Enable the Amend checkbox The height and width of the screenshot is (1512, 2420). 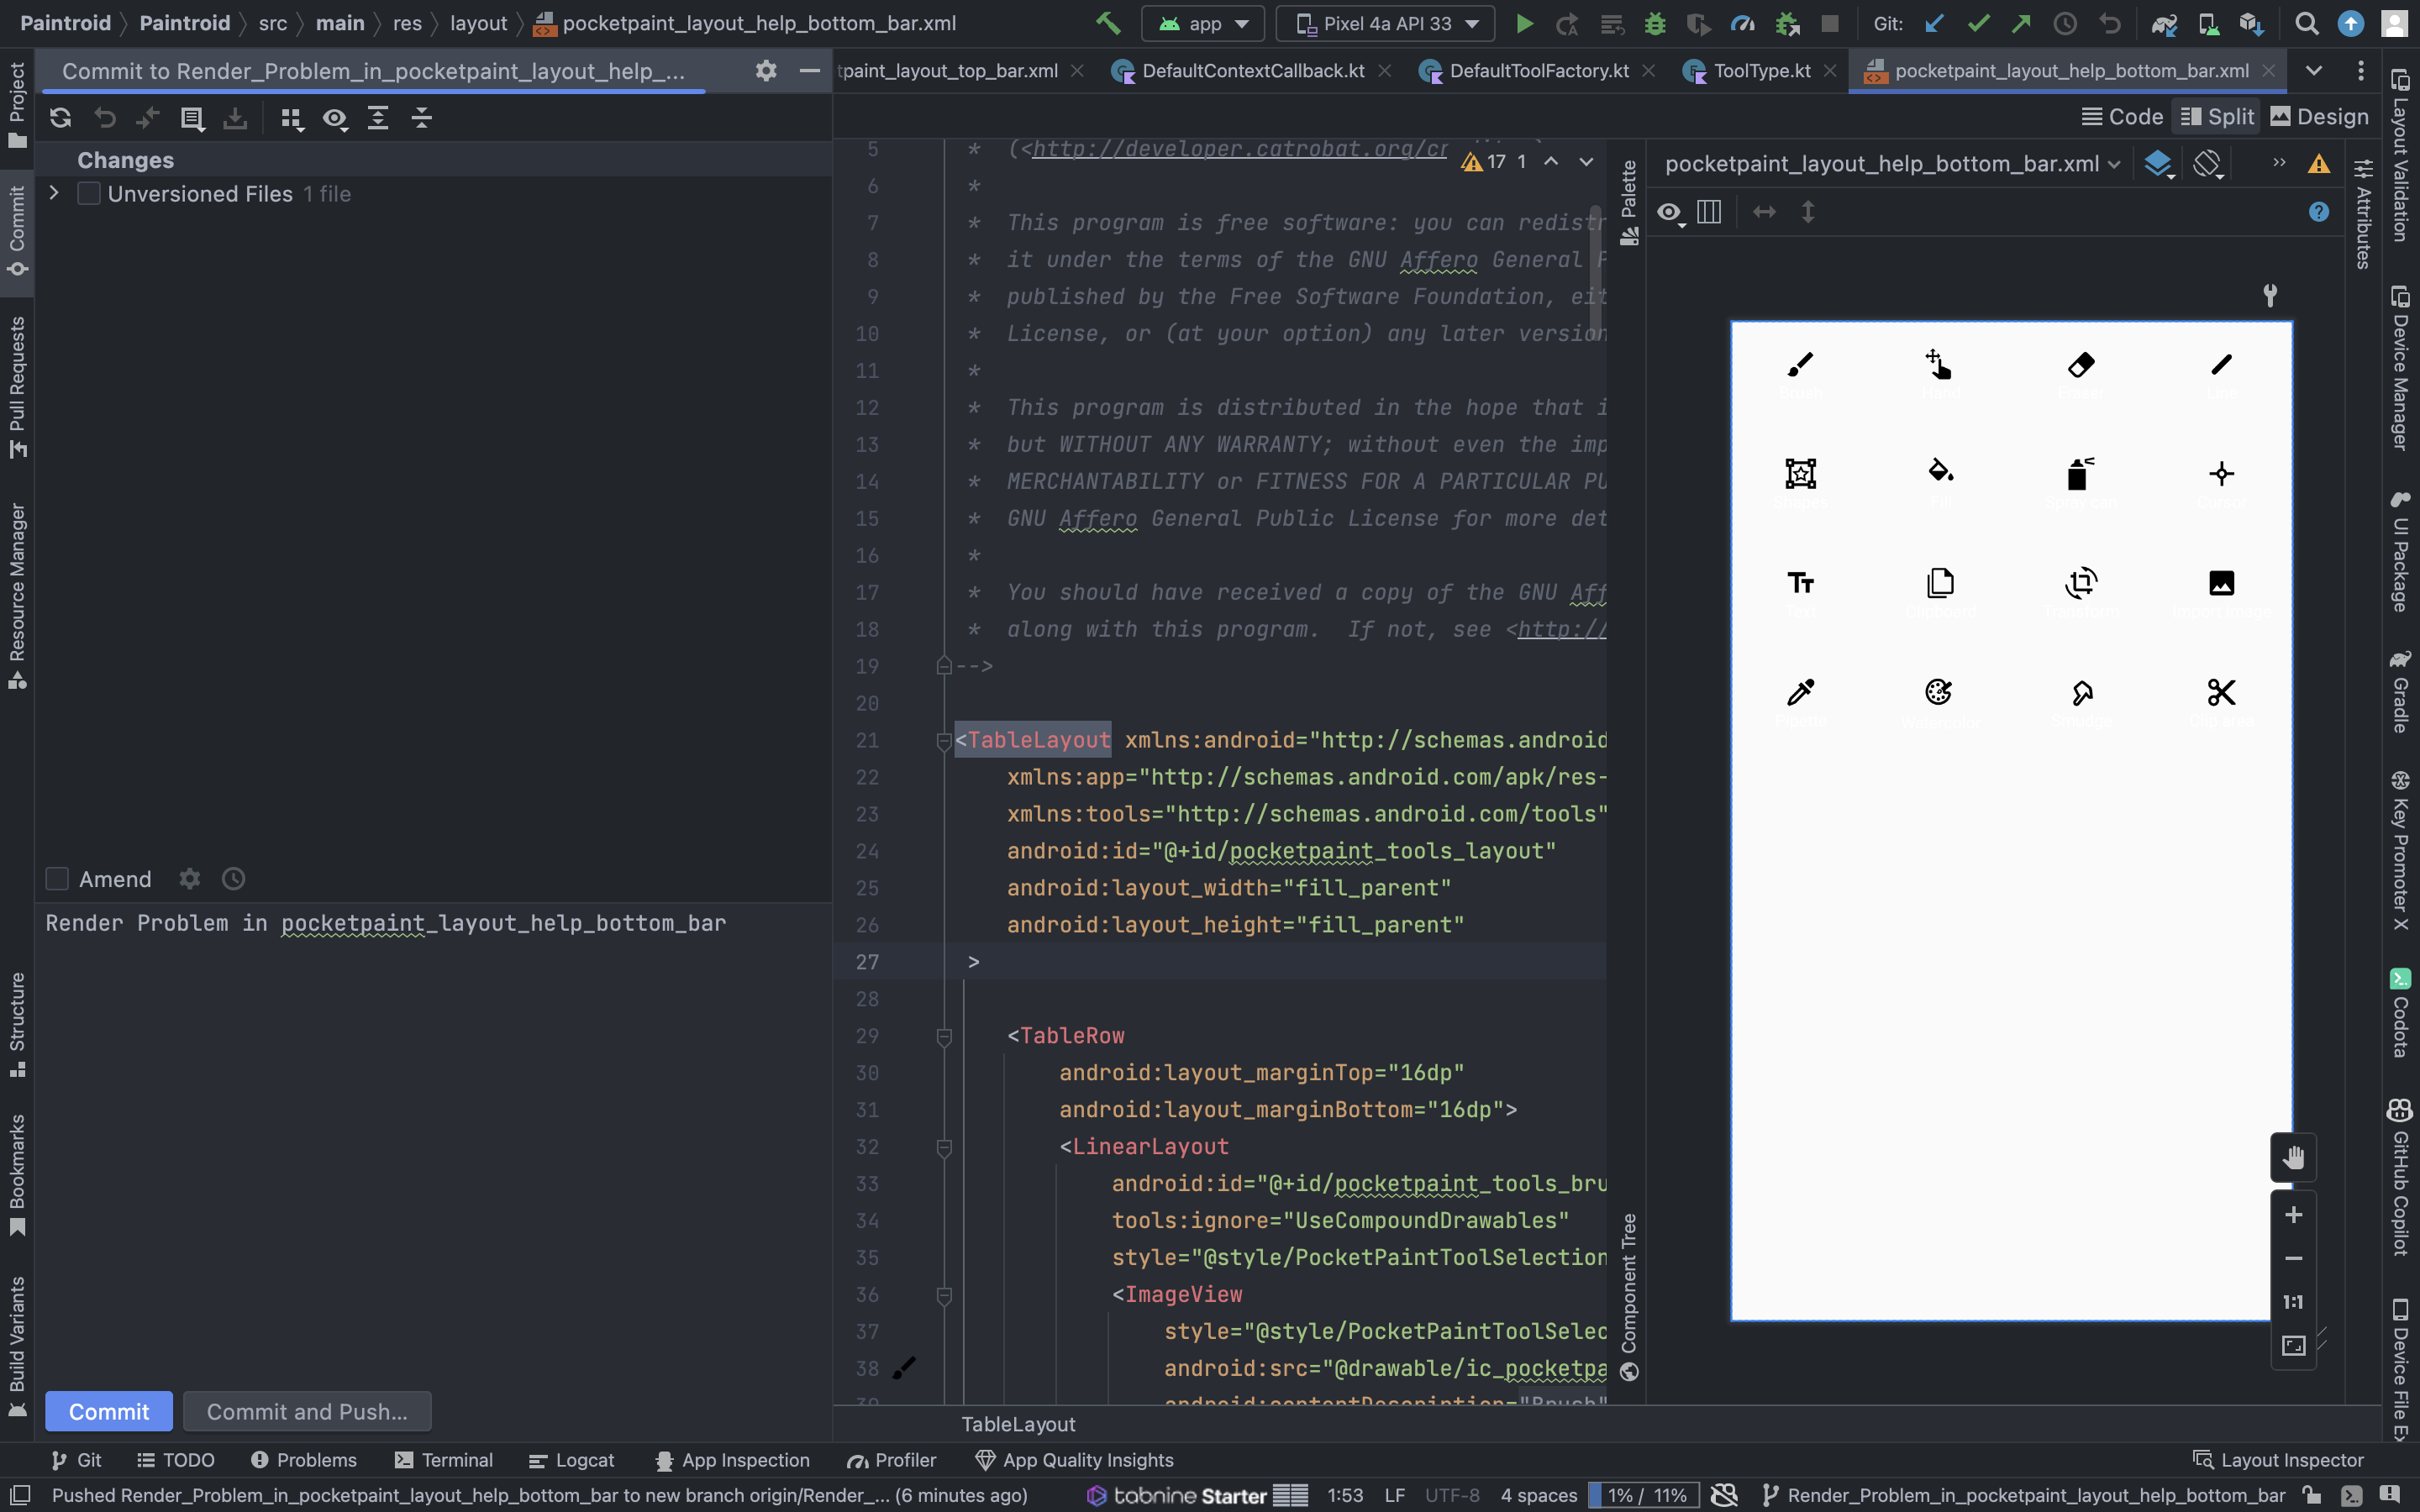pos(57,879)
